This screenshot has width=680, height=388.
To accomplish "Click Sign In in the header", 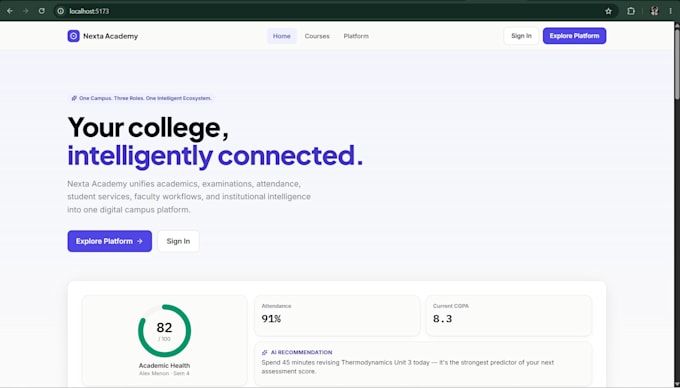I will [x=521, y=36].
